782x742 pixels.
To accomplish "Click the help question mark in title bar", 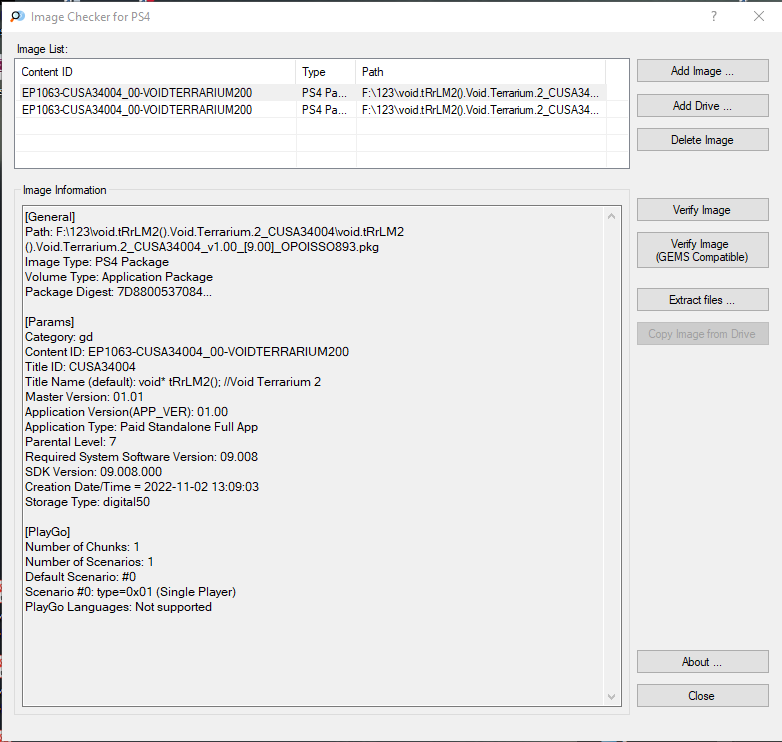I will (x=714, y=16).
